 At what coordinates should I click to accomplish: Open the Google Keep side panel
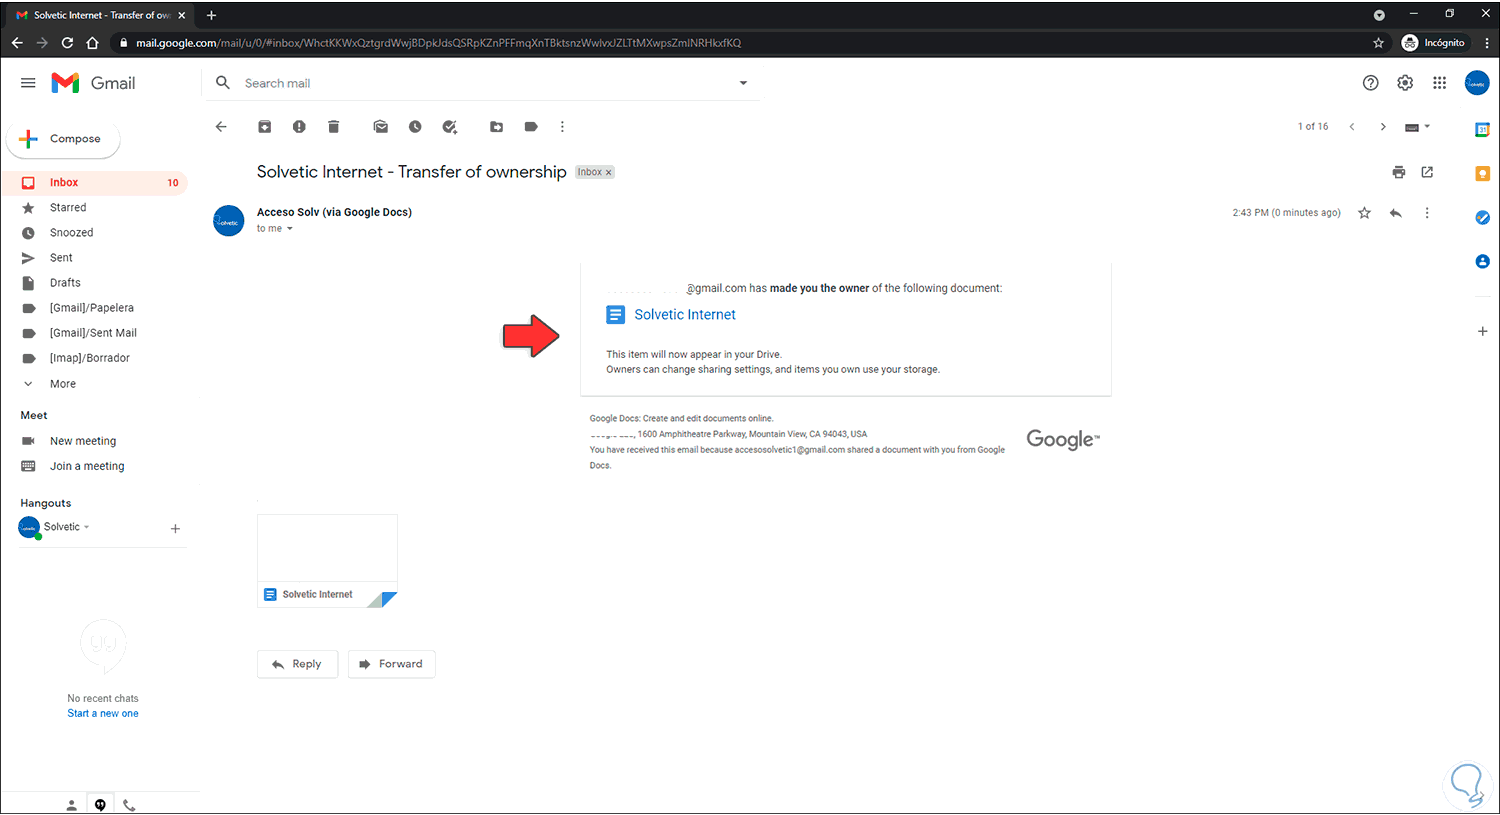pyautogui.click(x=1482, y=174)
